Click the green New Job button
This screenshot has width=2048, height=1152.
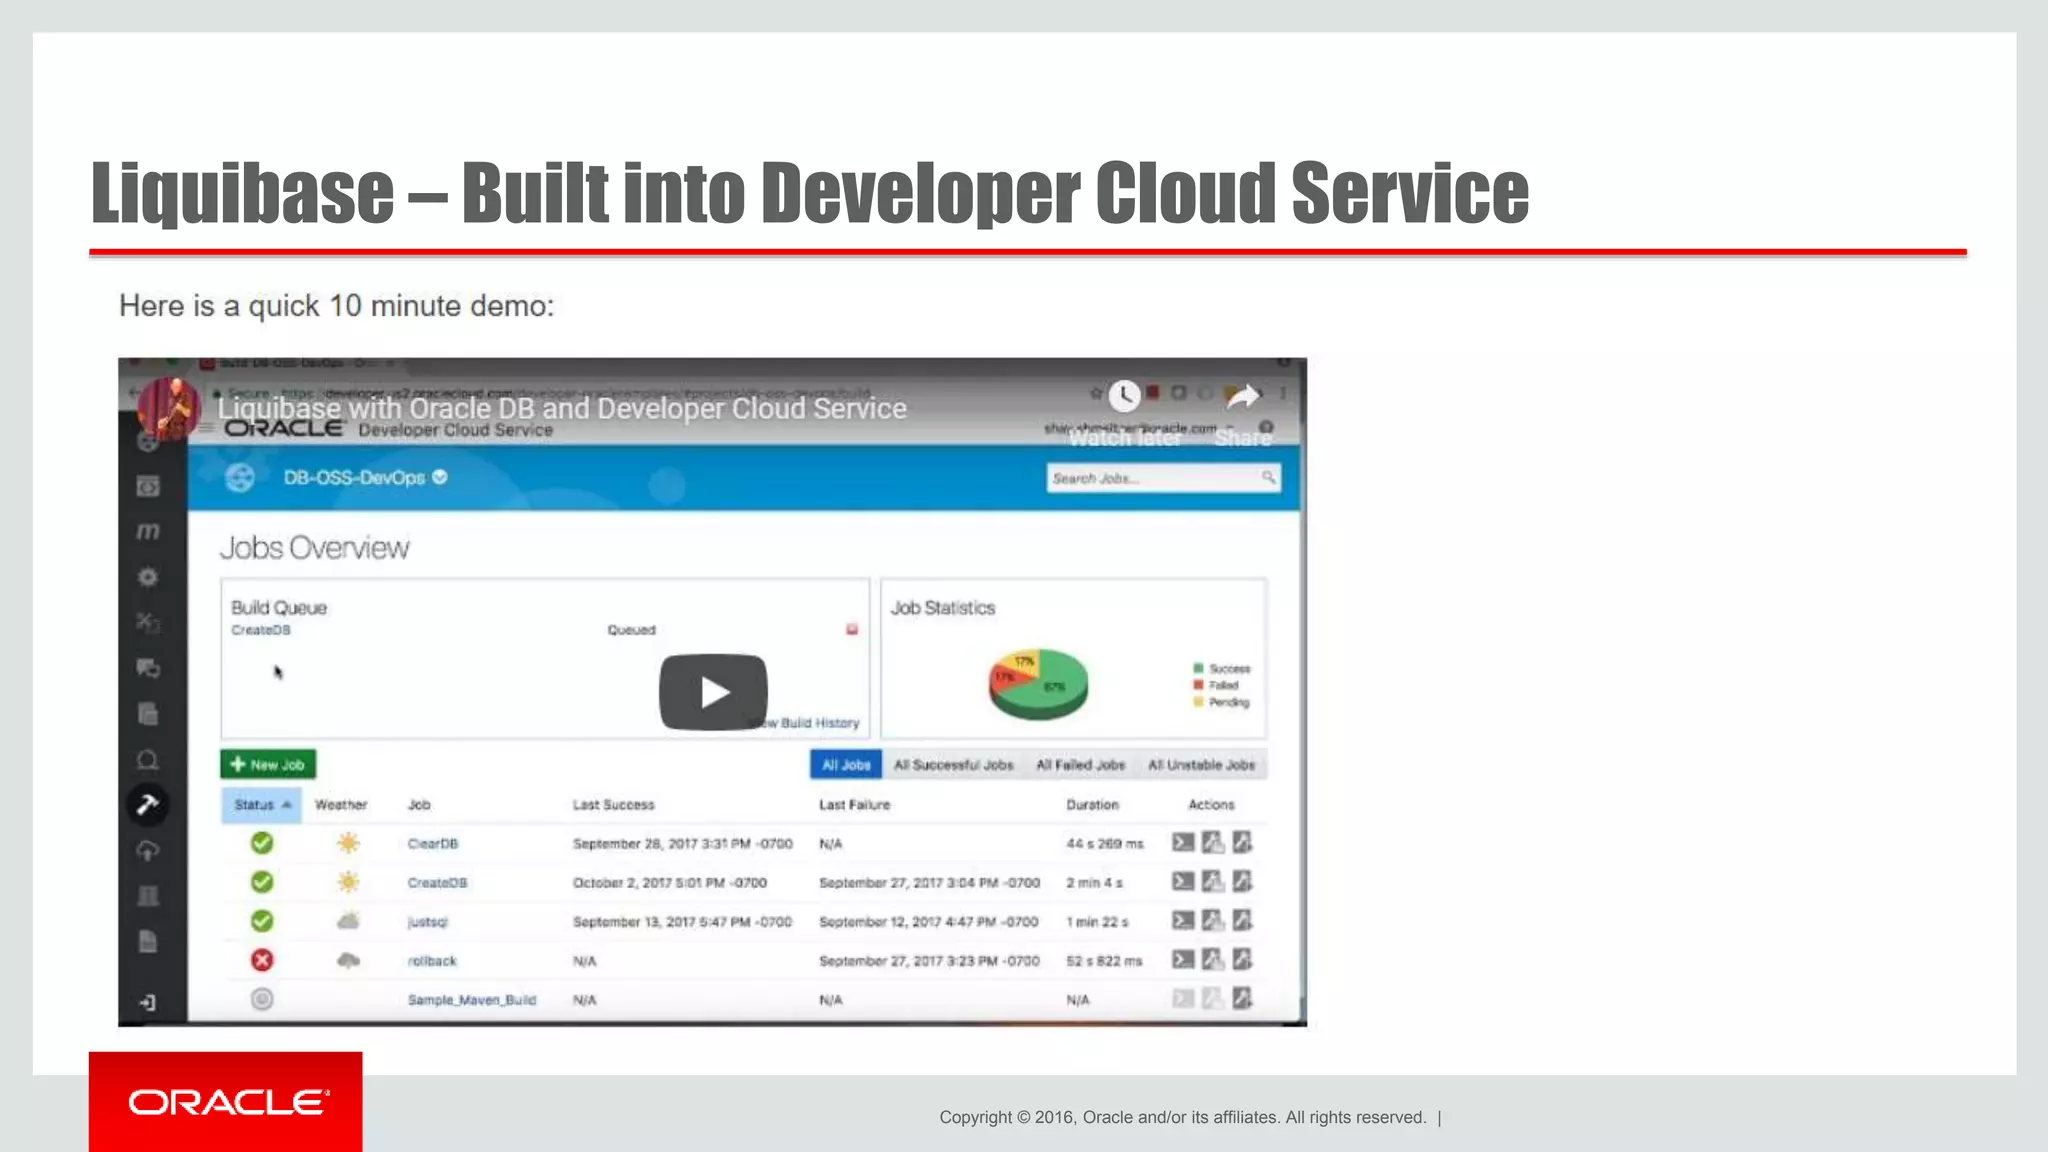[268, 764]
